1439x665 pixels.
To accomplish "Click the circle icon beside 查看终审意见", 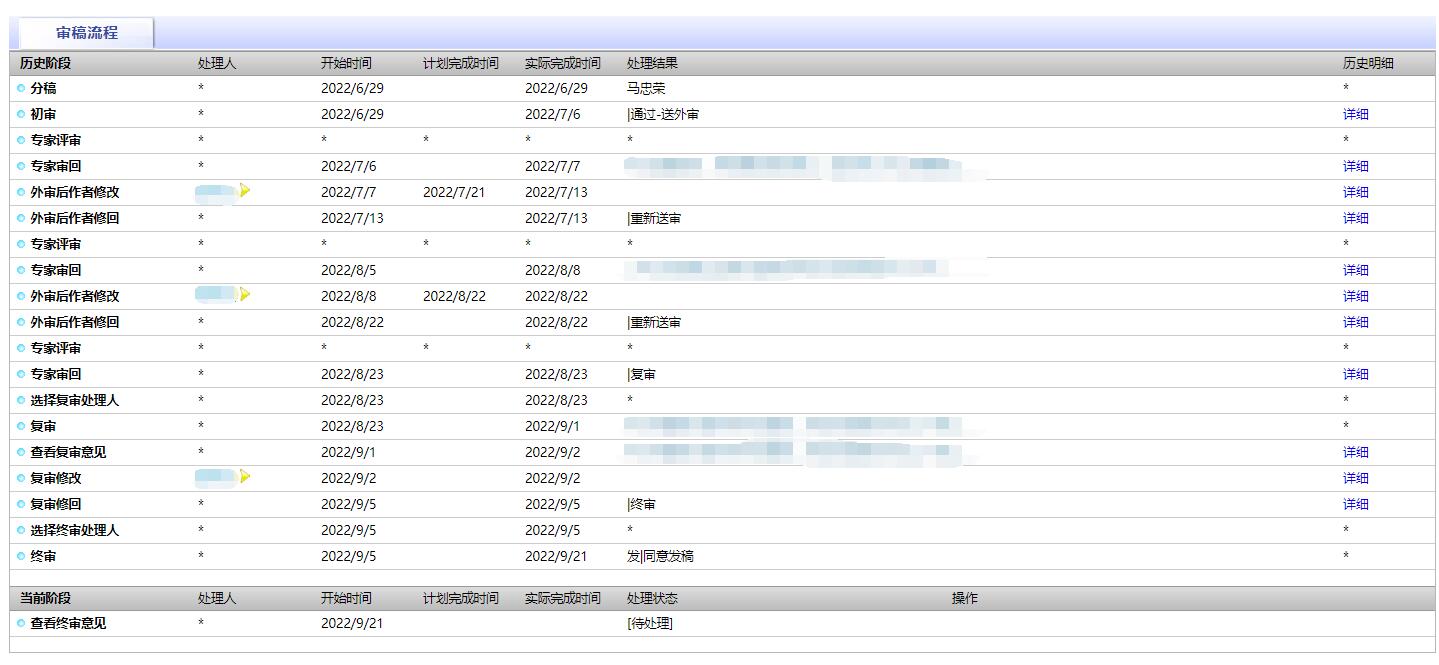I will 21,623.
